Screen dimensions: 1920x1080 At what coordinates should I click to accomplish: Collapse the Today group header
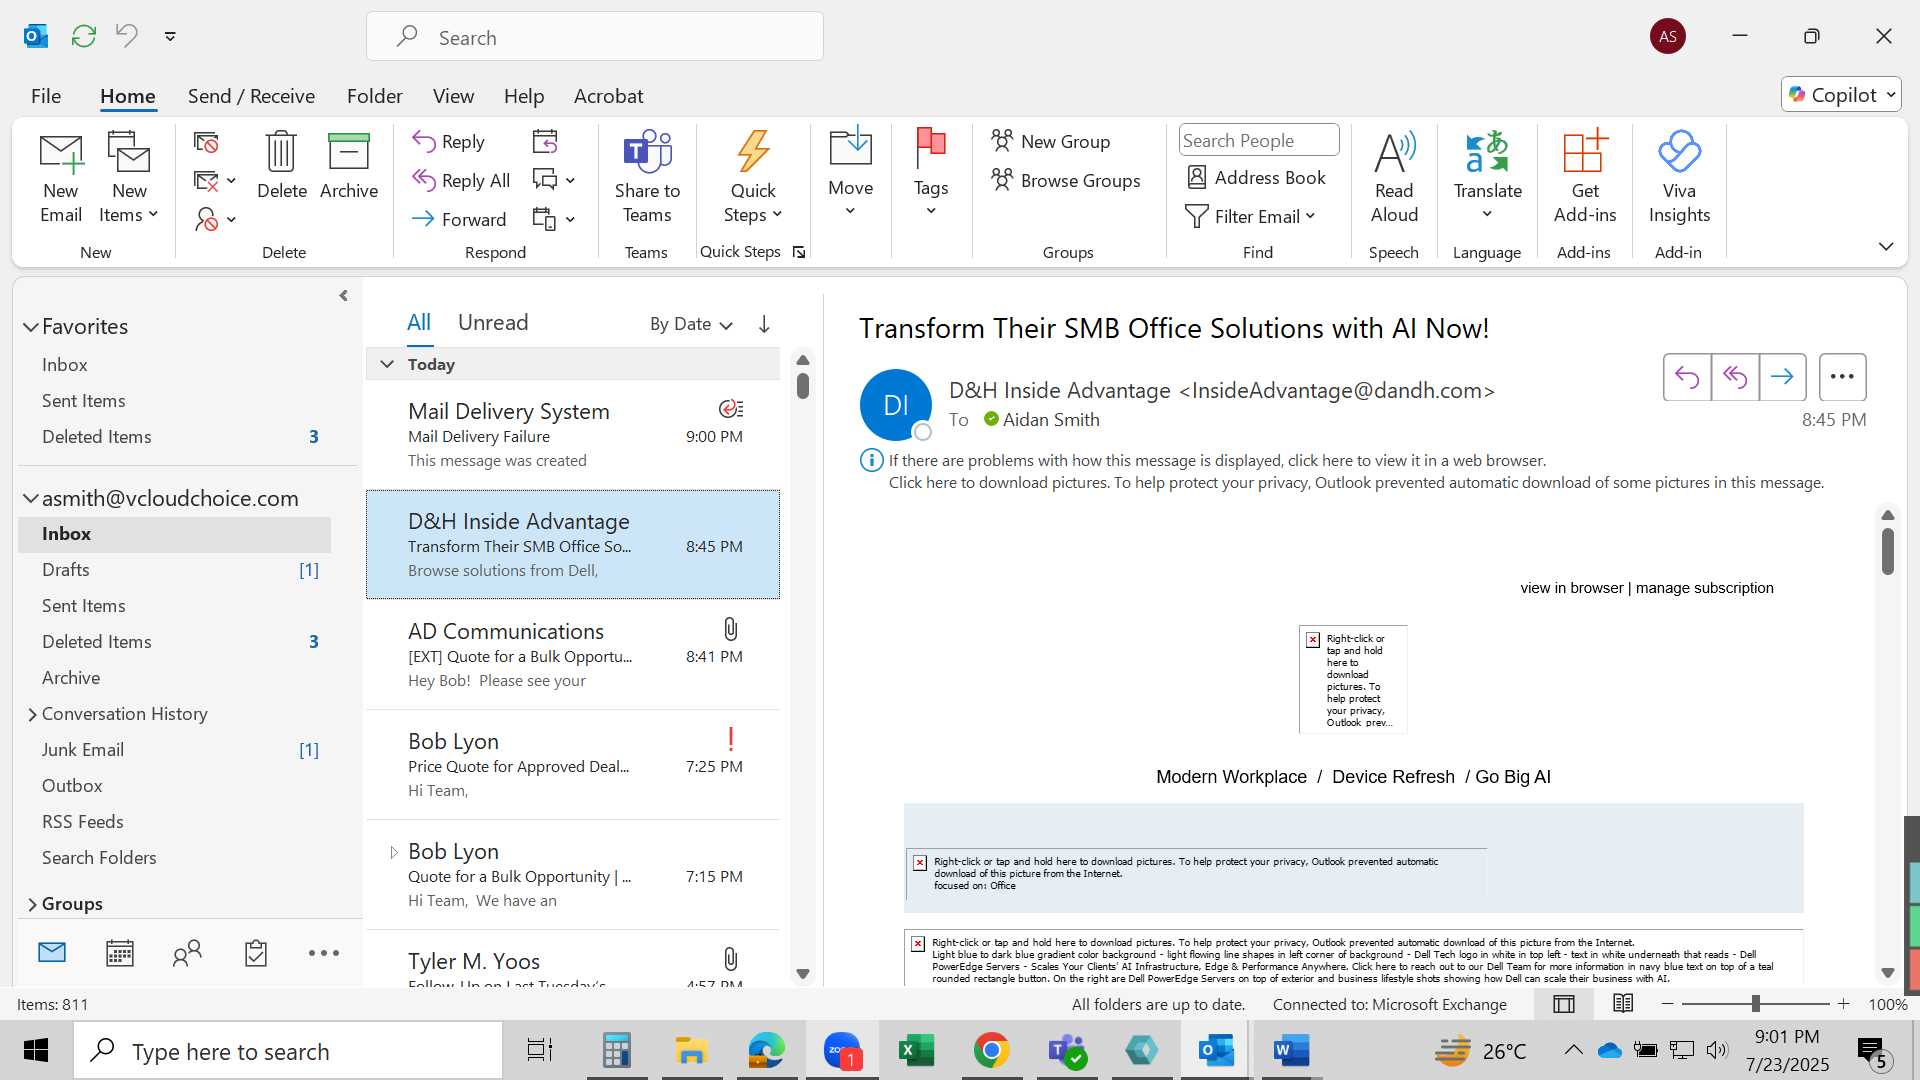[387, 364]
